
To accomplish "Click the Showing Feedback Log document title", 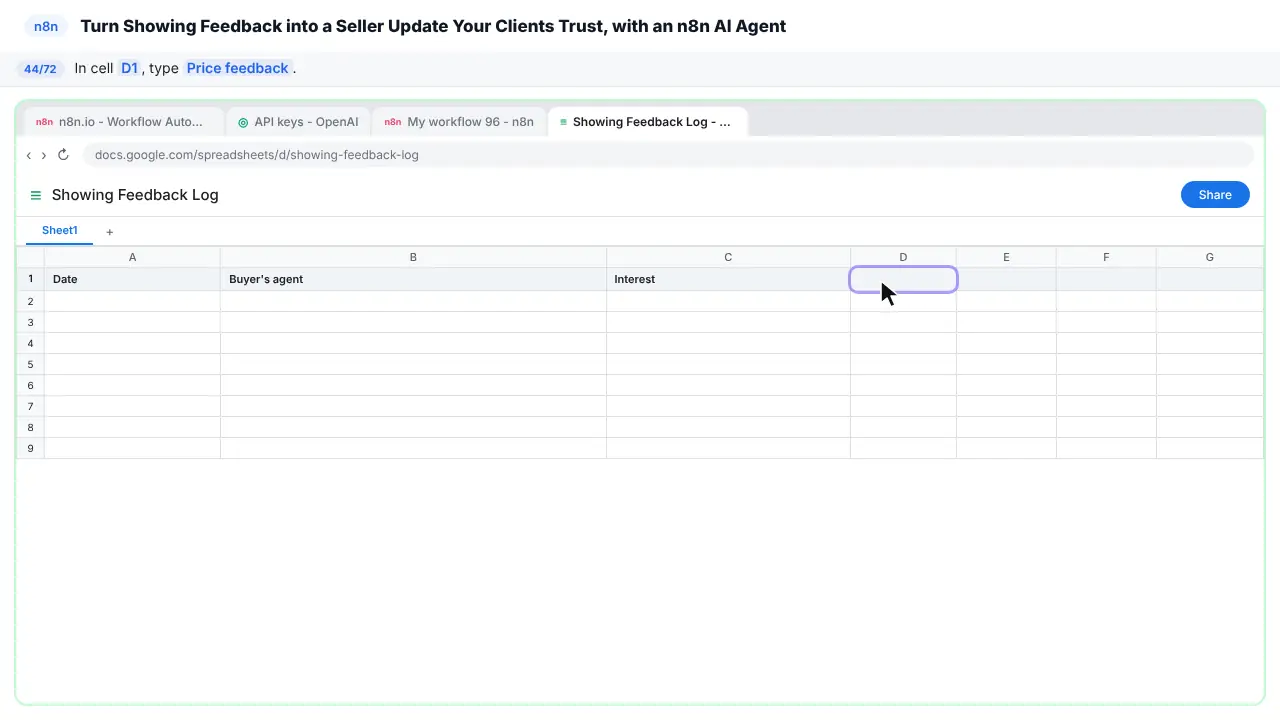I will tap(135, 195).
